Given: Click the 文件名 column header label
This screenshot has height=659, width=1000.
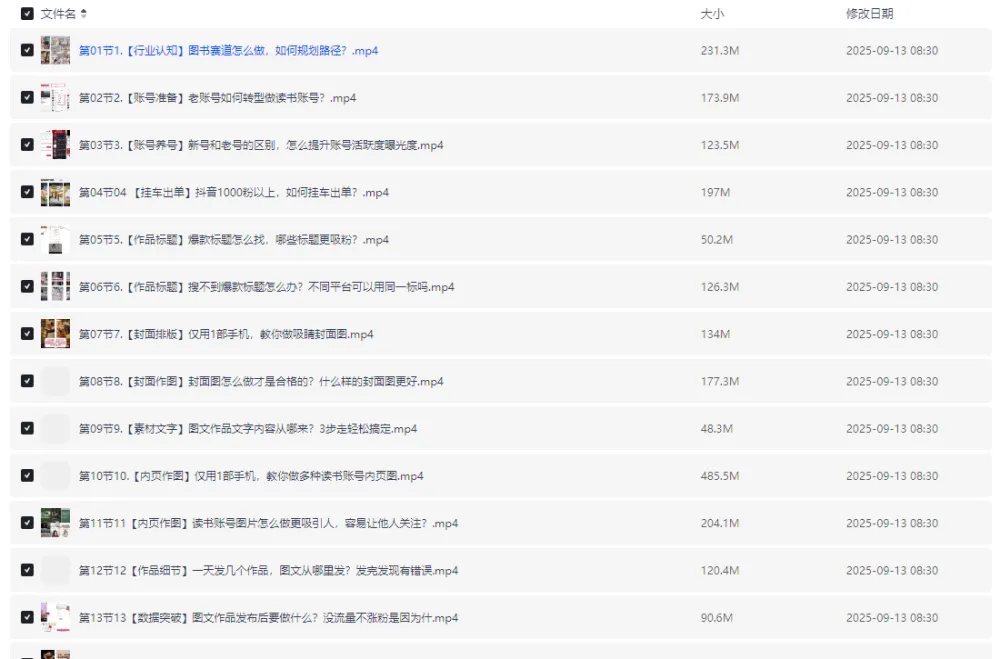Looking at the screenshot, I should click(60, 15).
